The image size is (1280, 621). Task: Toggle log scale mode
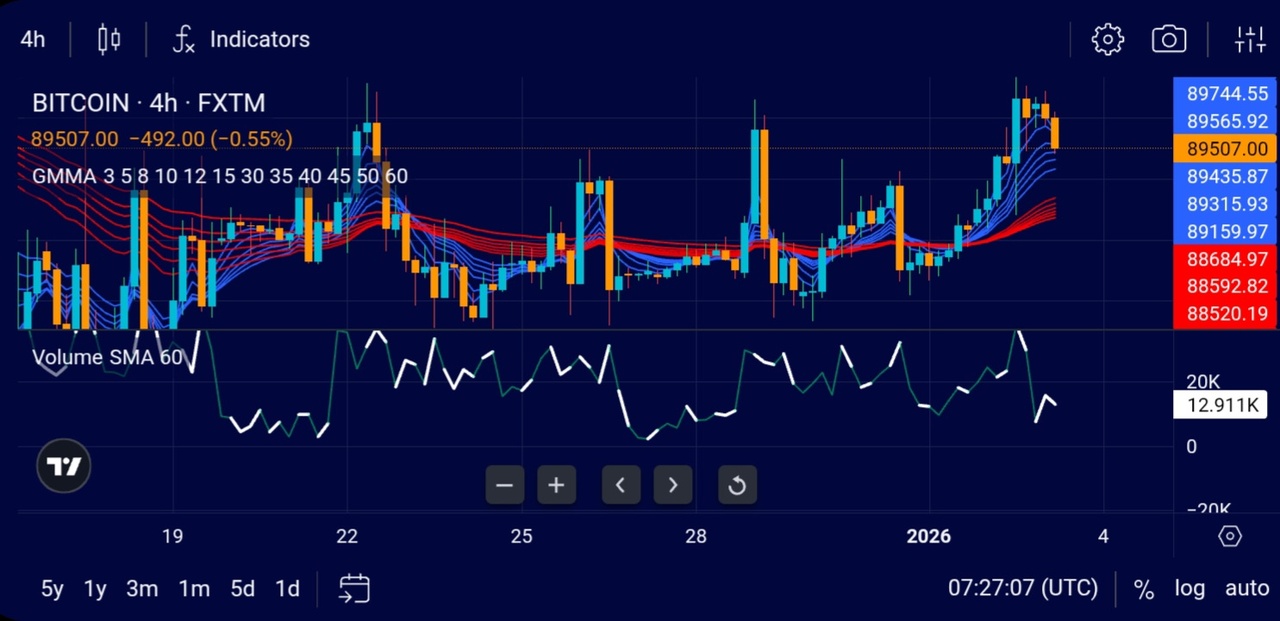coord(1189,588)
